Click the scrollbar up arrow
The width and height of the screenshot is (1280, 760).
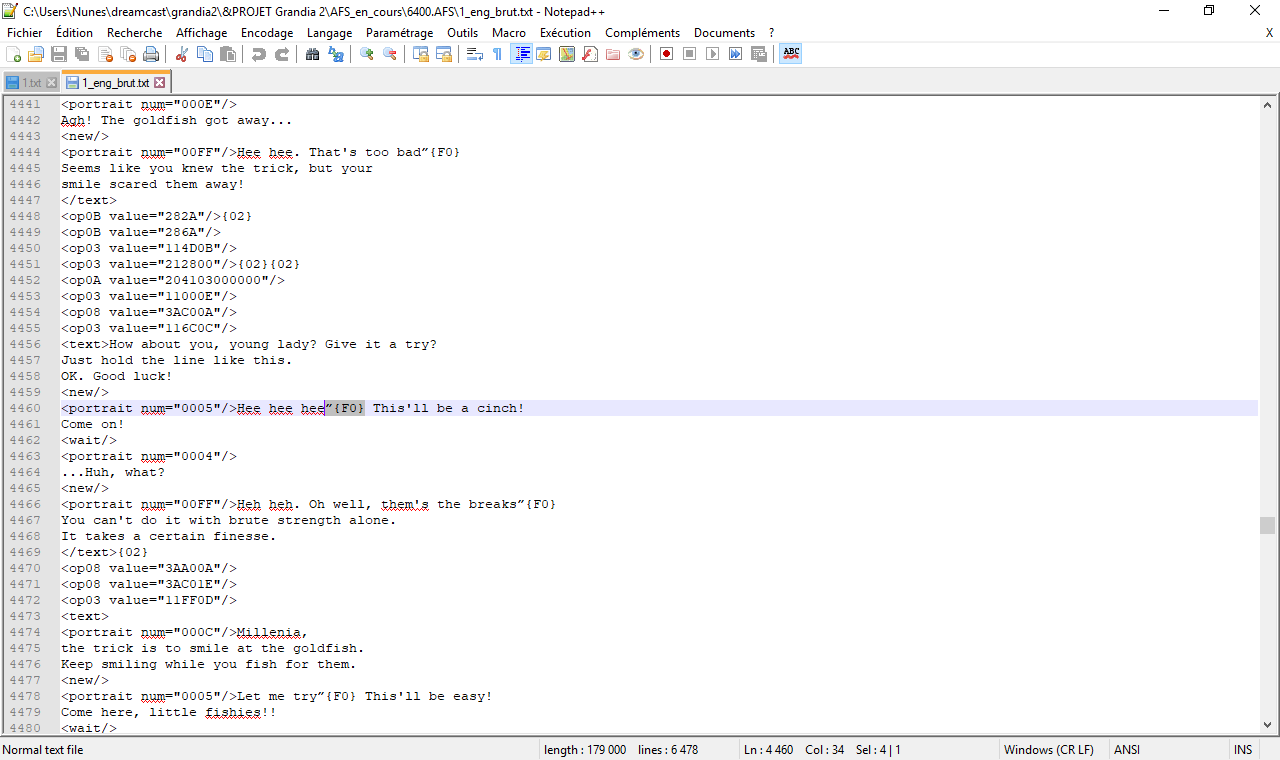[1268, 104]
